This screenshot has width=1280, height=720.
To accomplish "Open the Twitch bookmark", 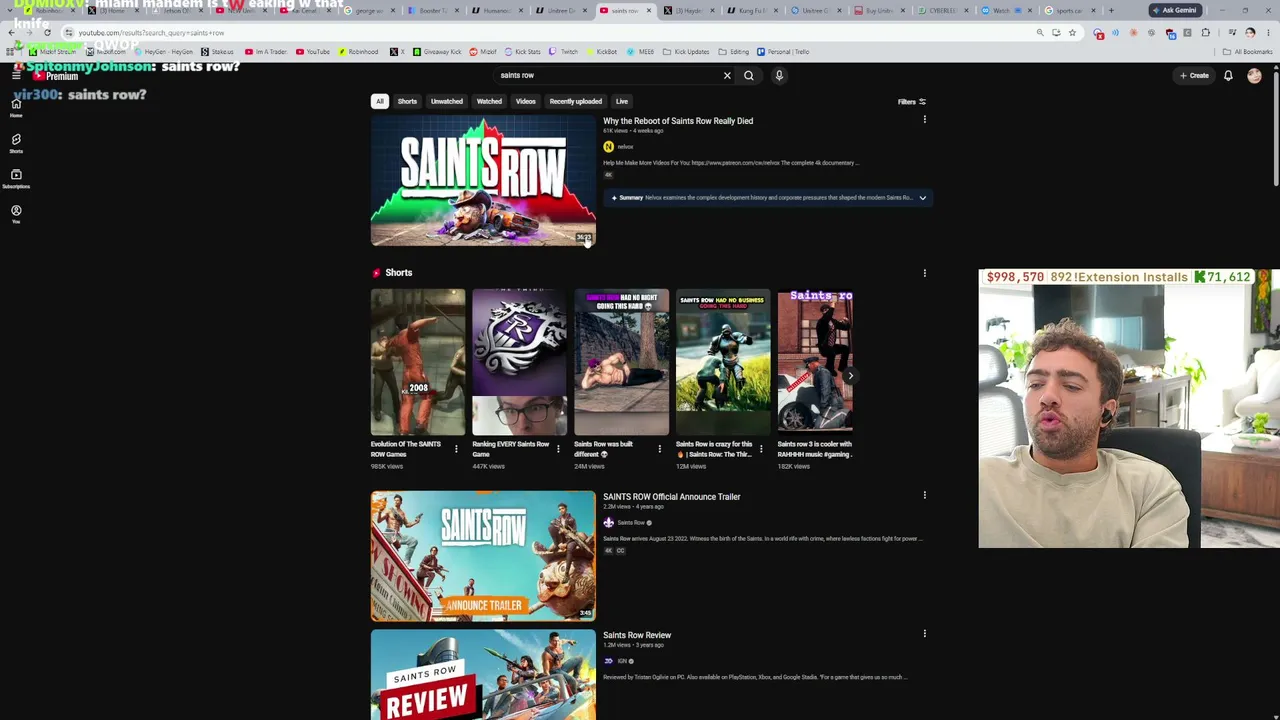I will pyautogui.click(x=564, y=52).
